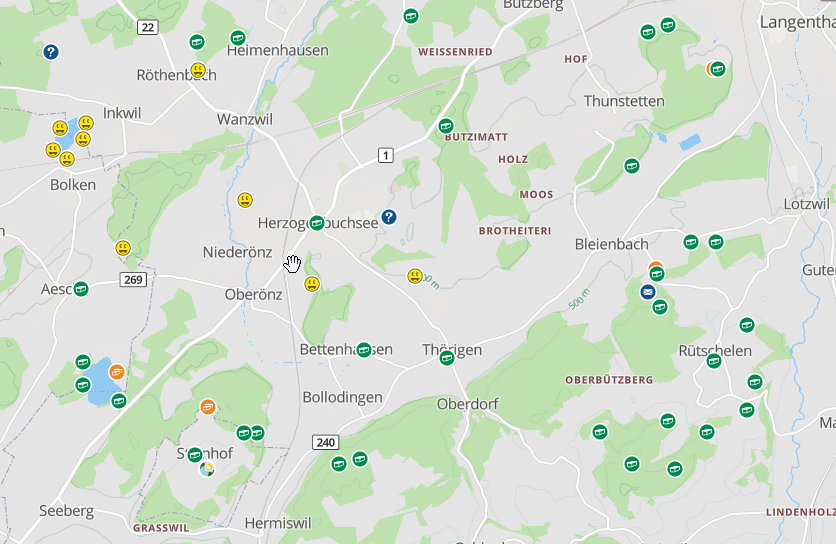836x544 pixels.
Task: Select the green cache on Steinhof label
Action: pos(195,455)
